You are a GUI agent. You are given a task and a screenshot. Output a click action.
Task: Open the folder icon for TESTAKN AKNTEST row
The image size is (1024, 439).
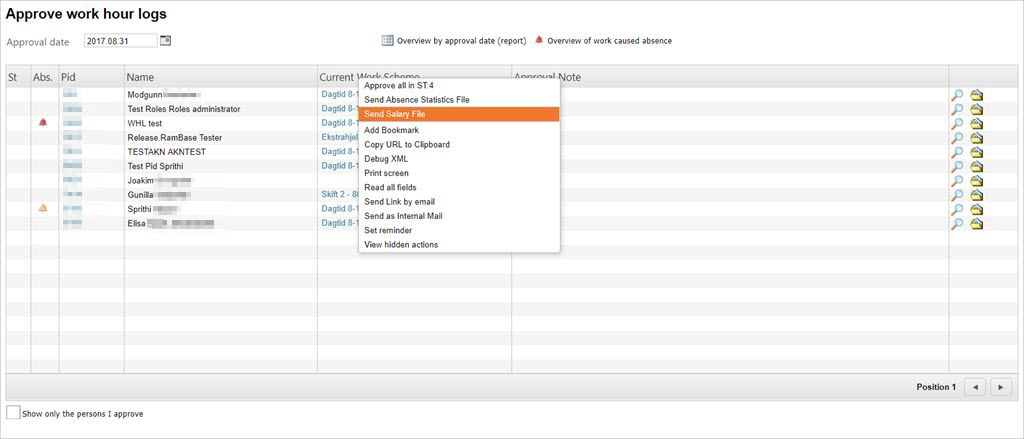[977, 152]
